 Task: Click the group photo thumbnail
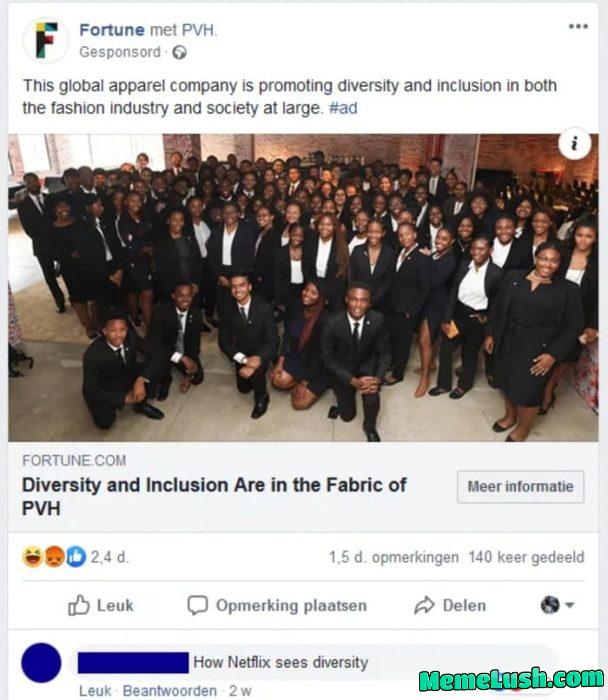[303, 288]
